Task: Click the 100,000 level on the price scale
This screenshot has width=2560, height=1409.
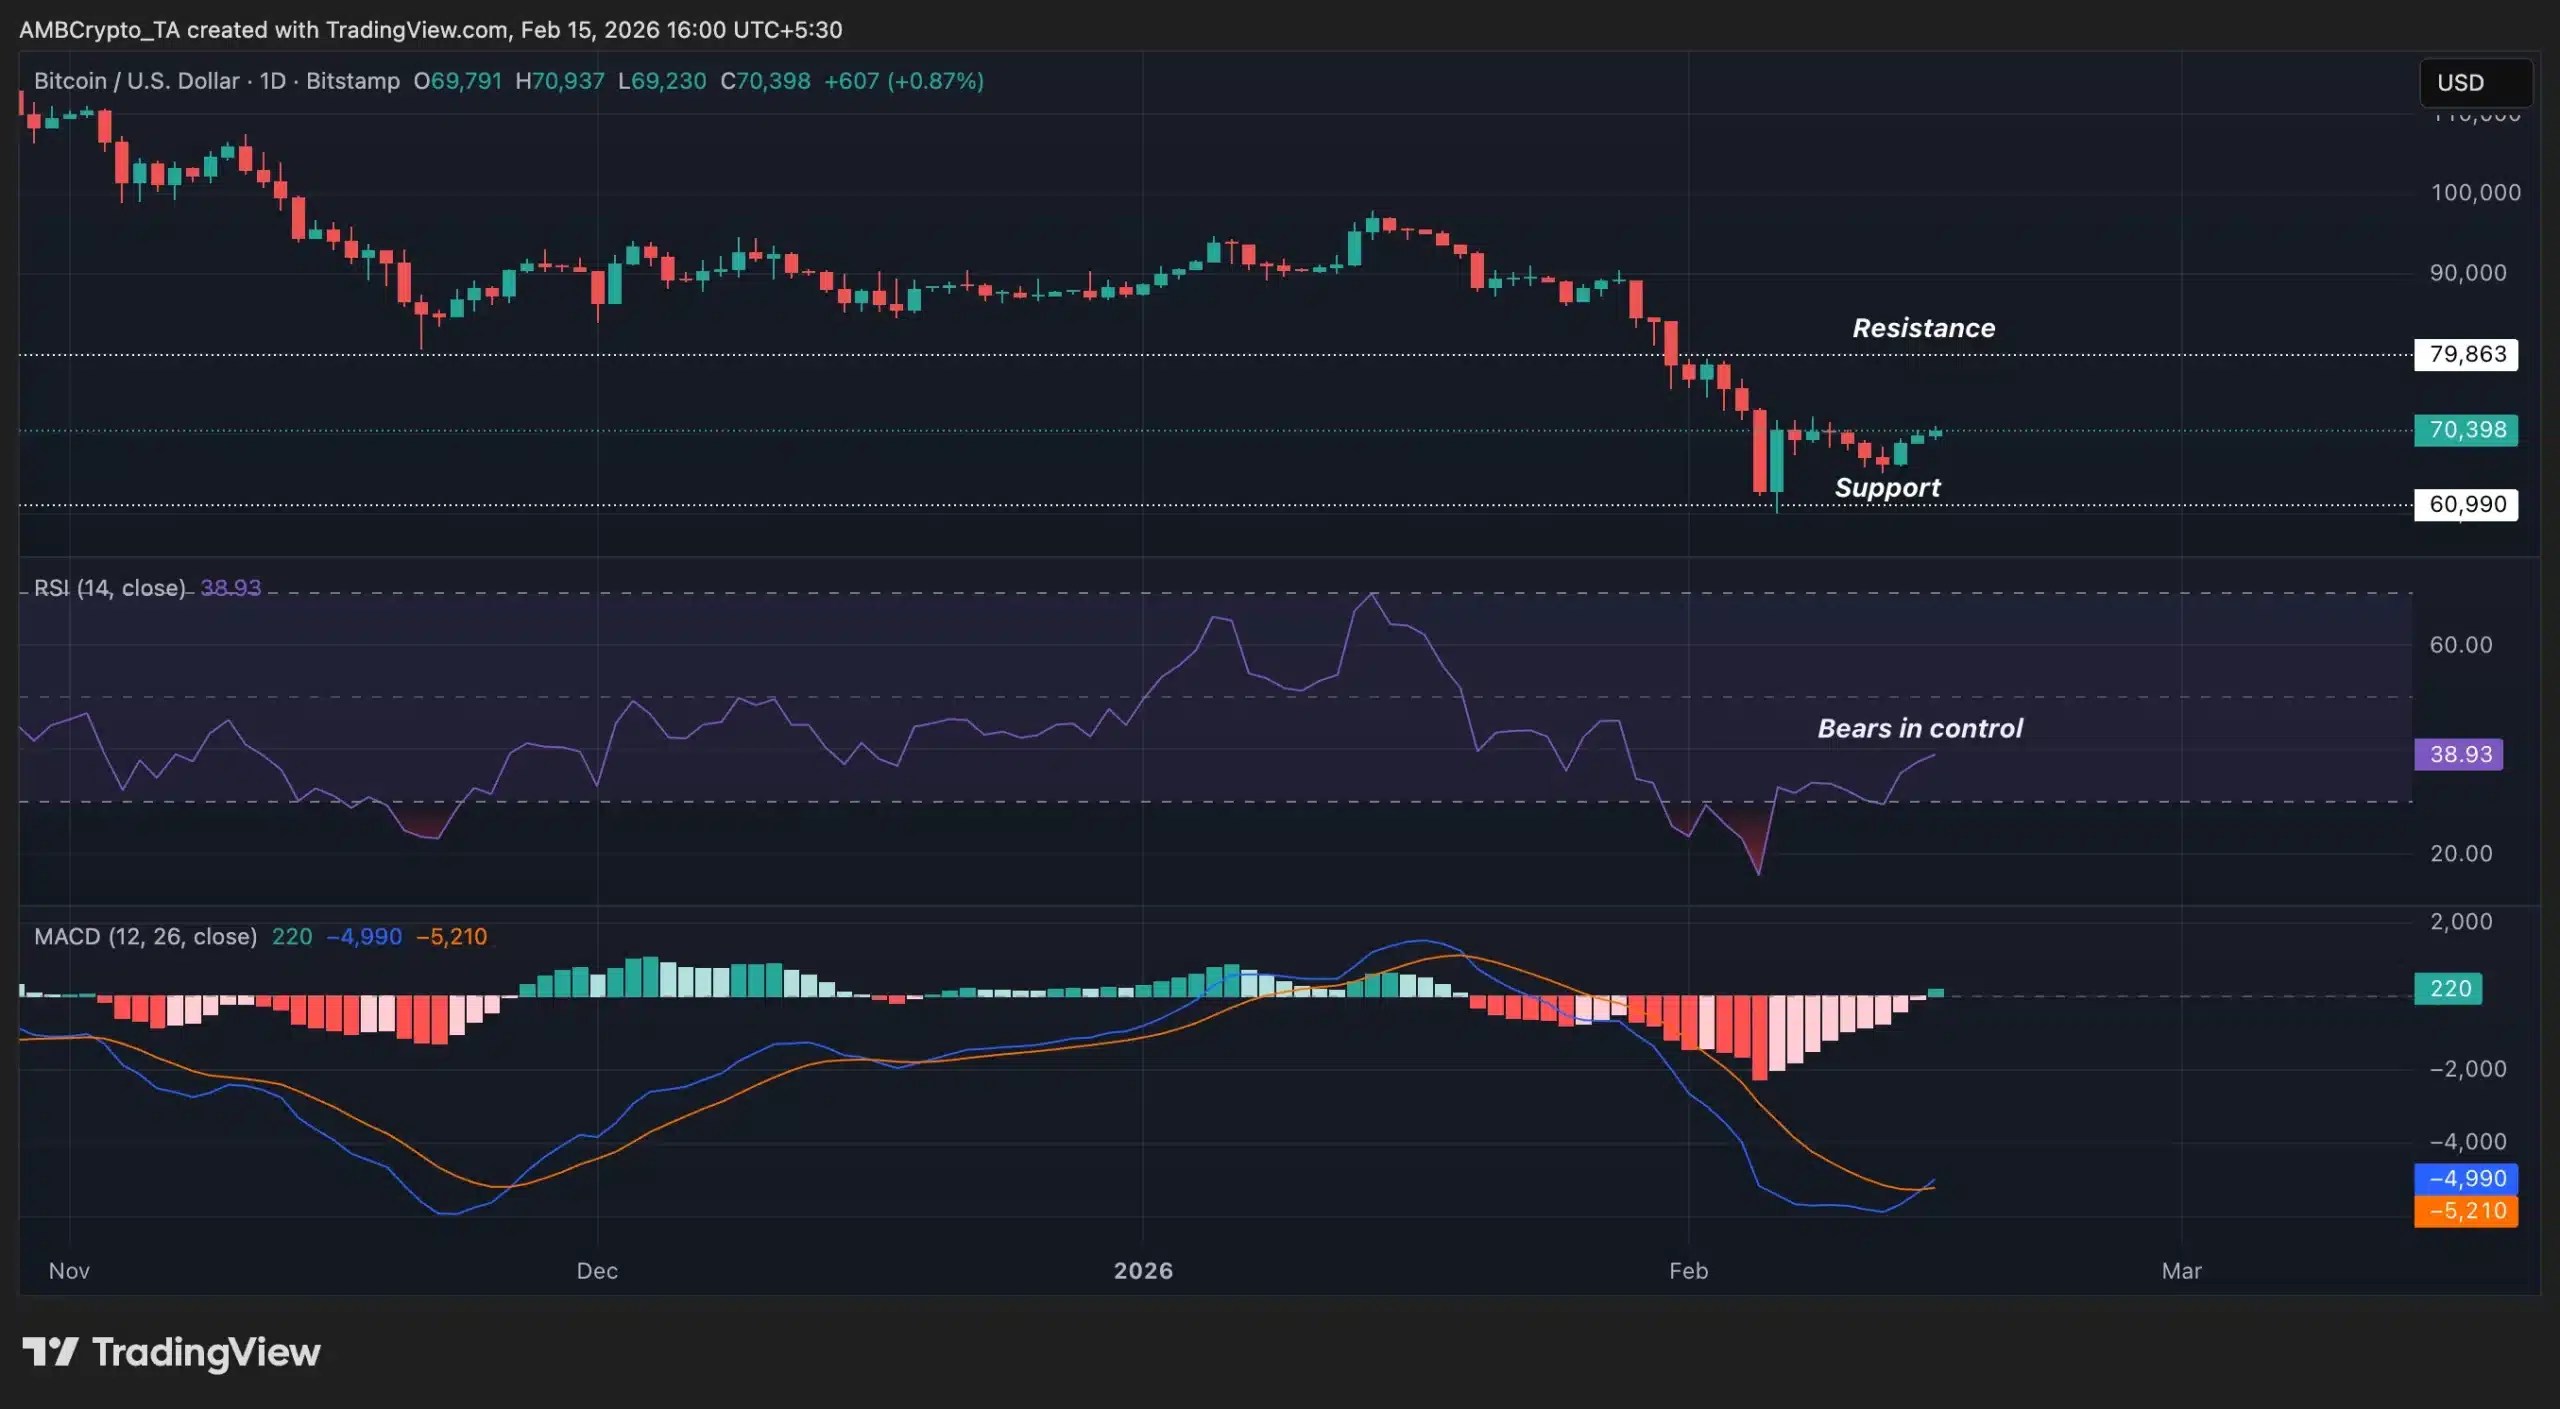Action: coord(2474,192)
